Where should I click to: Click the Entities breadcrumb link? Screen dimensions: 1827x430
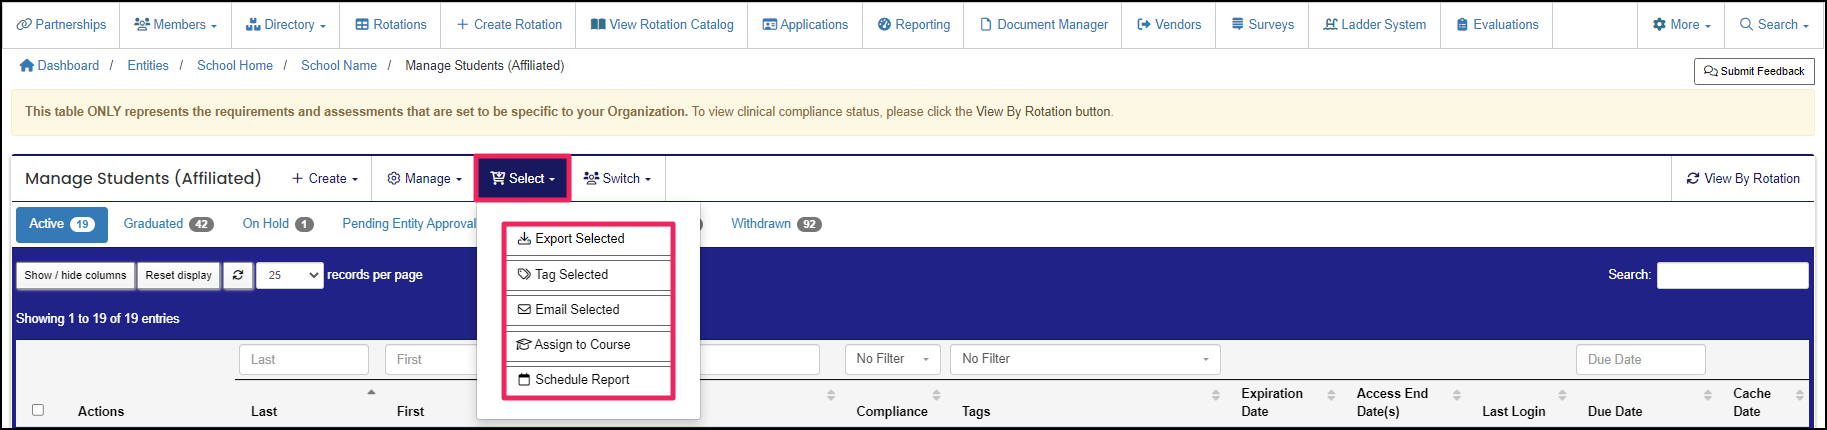pyautogui.click(x=148, y=66)
